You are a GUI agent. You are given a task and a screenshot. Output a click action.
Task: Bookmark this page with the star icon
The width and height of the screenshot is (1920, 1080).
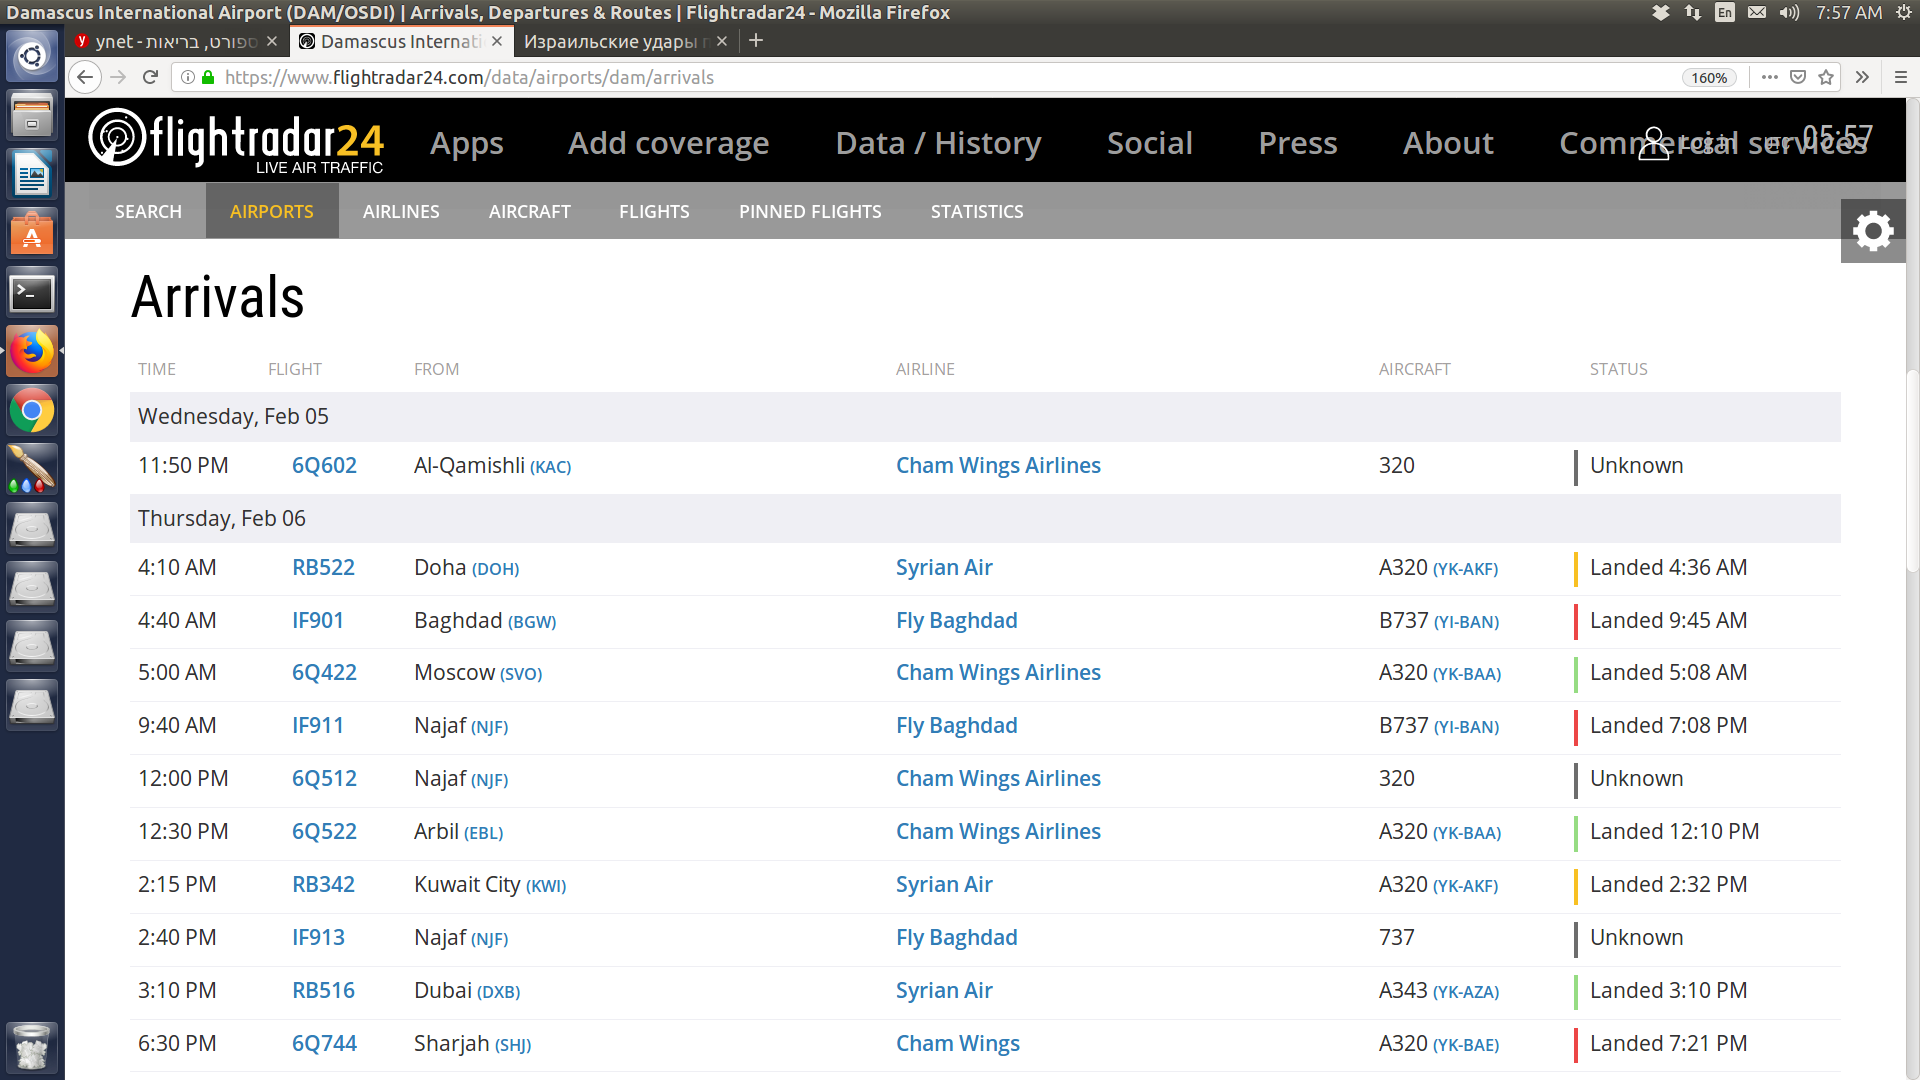pyautogui.click(x=1826, y=77)
